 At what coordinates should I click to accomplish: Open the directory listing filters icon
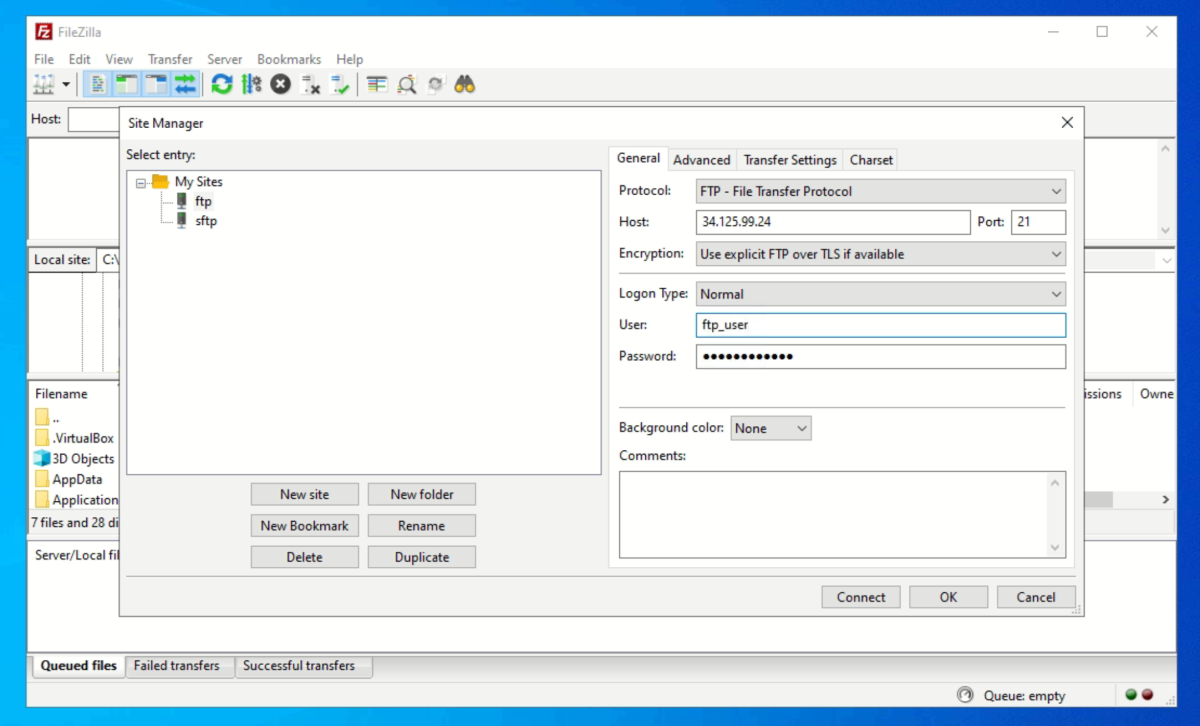(x=376, y=85)
